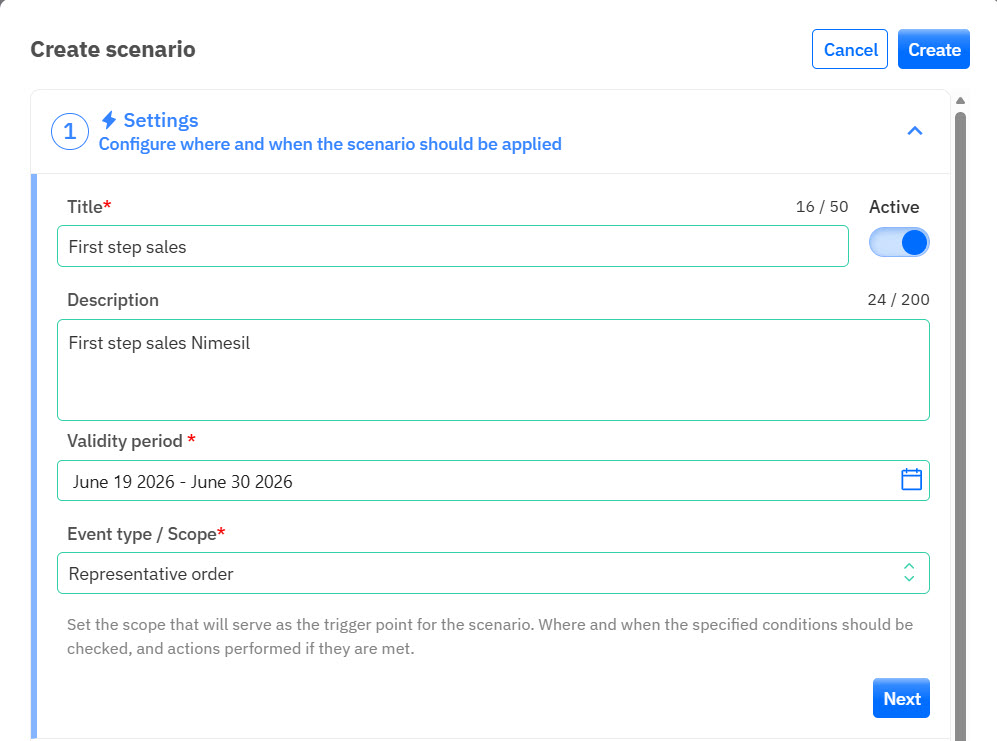This screenshot has height=741, width=997.
Task: Open the Event type / Scope dropdown
Action: (x=493, y=573)
